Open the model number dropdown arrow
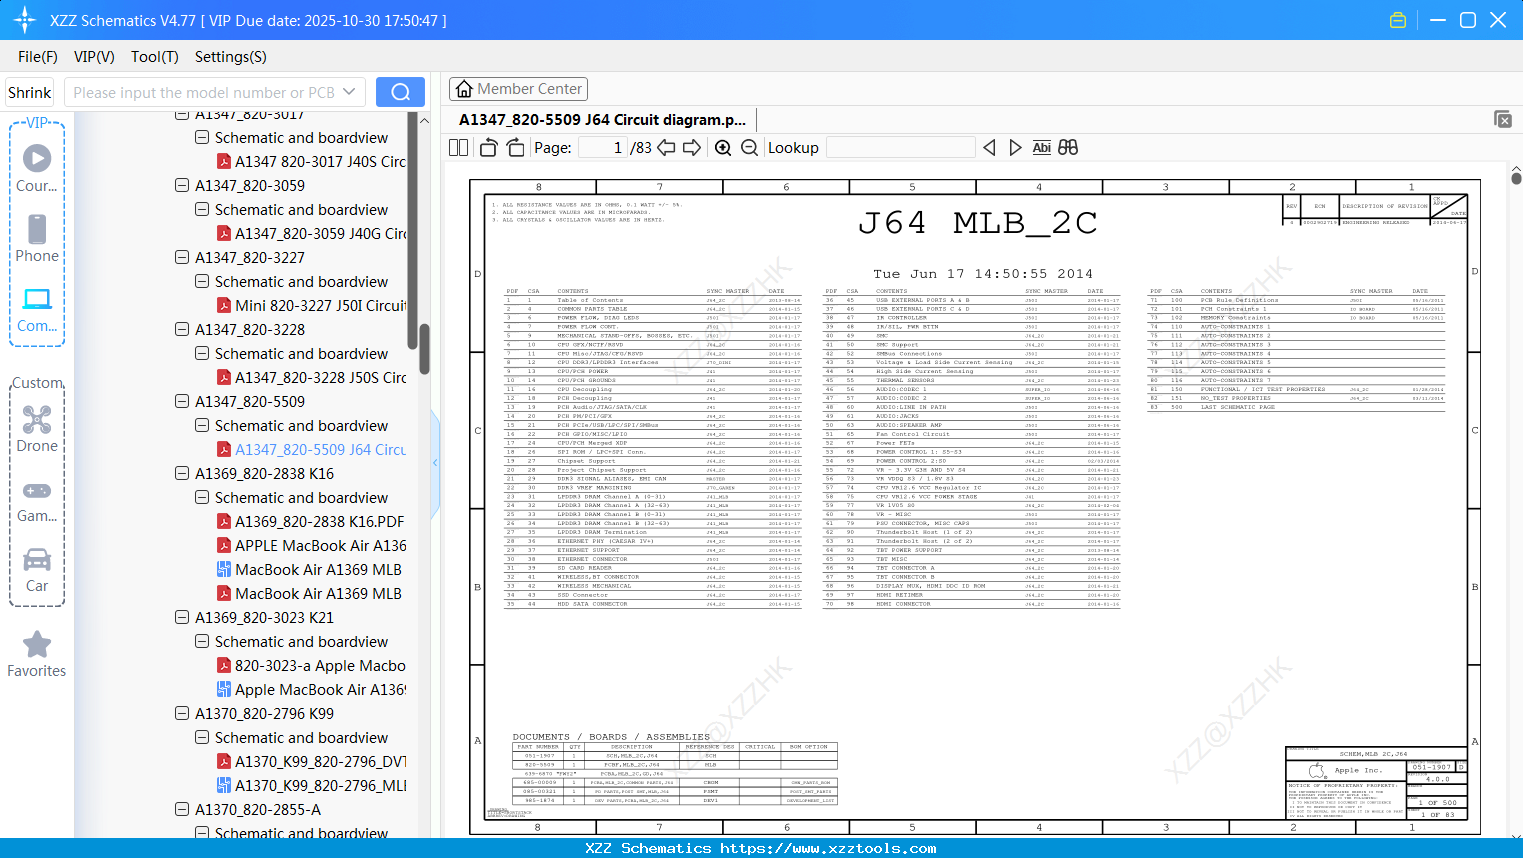The image size is (1523, 858). click(x=349, y=92)
